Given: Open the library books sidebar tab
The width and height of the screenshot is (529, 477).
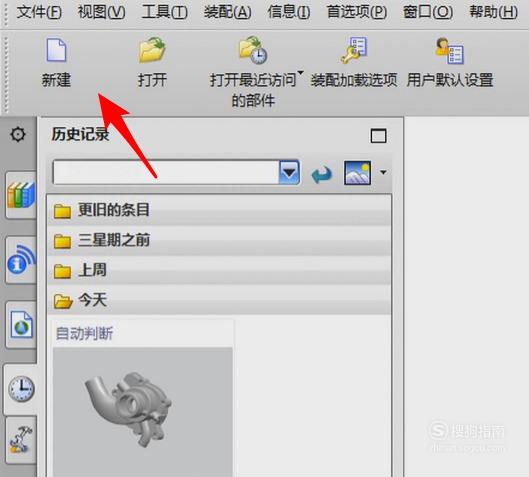Looking at the screenshot, I should pyautogui.click(x=21, y=195).
